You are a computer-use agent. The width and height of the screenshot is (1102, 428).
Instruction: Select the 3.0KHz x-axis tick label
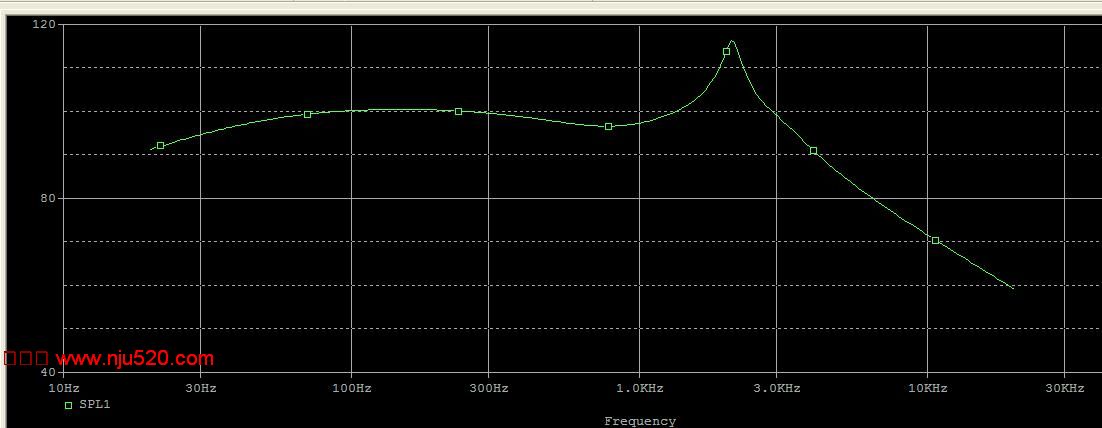point(777,388)
